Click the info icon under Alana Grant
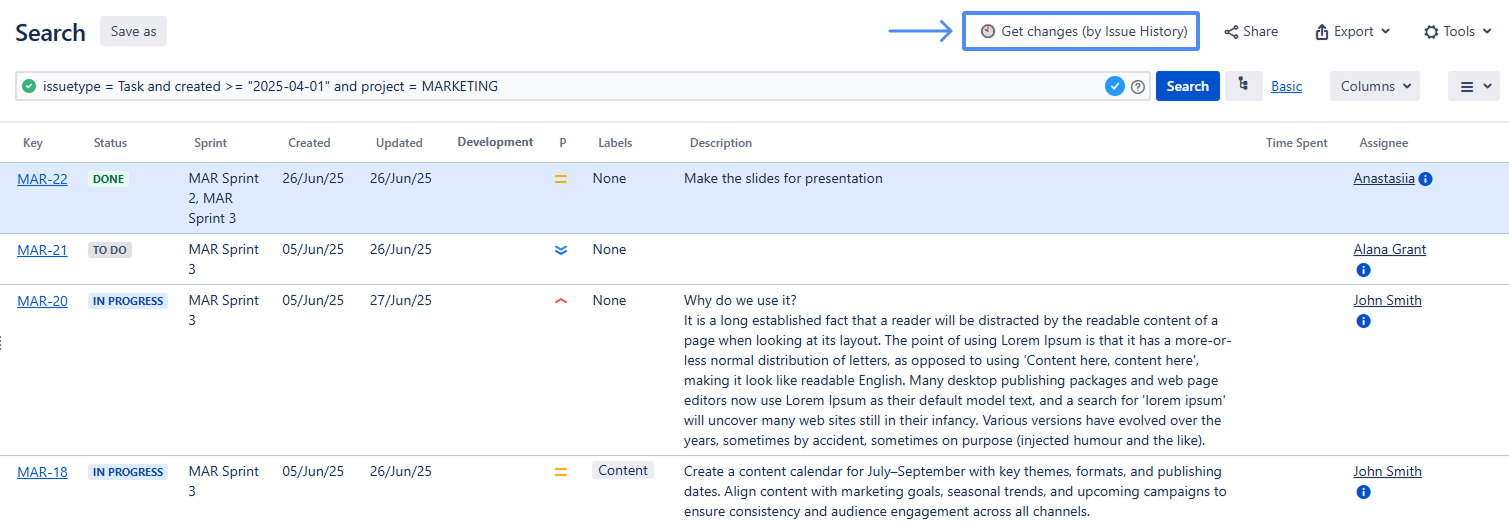 coord(1363,270)
